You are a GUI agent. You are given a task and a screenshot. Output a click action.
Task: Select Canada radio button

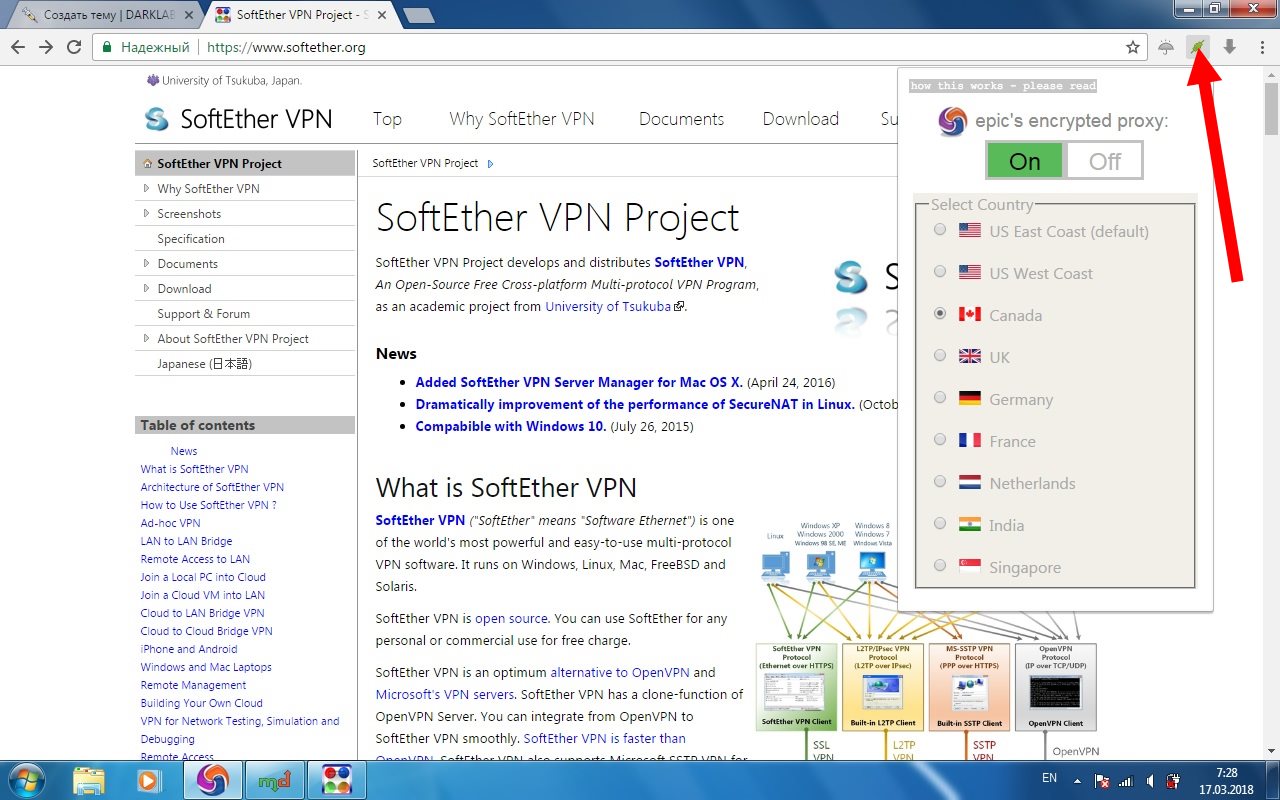[x=939, y=314]
